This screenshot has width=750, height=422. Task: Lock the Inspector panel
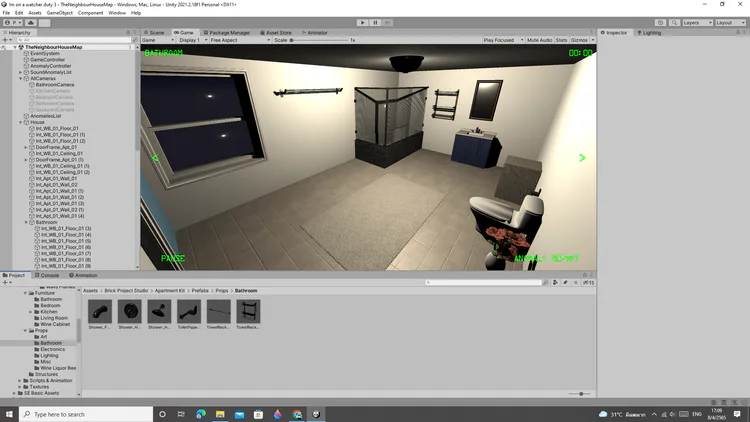(x=737, y=33)
